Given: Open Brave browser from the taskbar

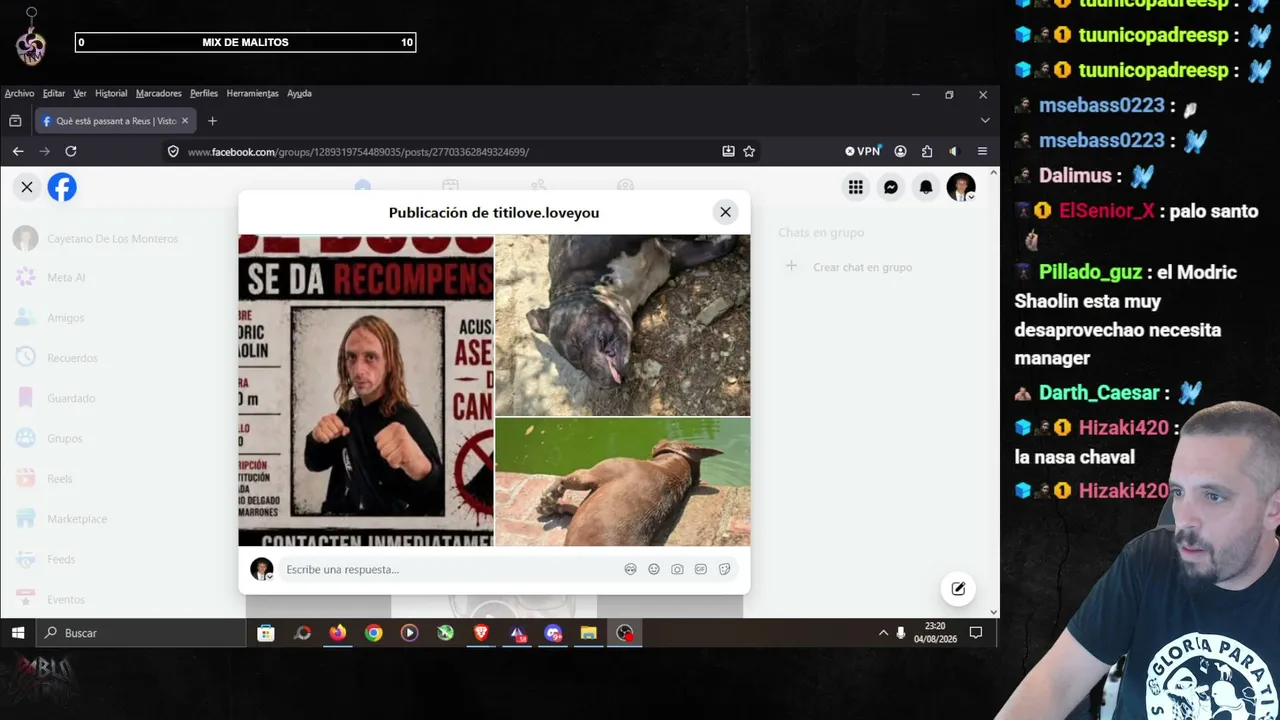Looking at the screenshot, I should tap(481, 633).
